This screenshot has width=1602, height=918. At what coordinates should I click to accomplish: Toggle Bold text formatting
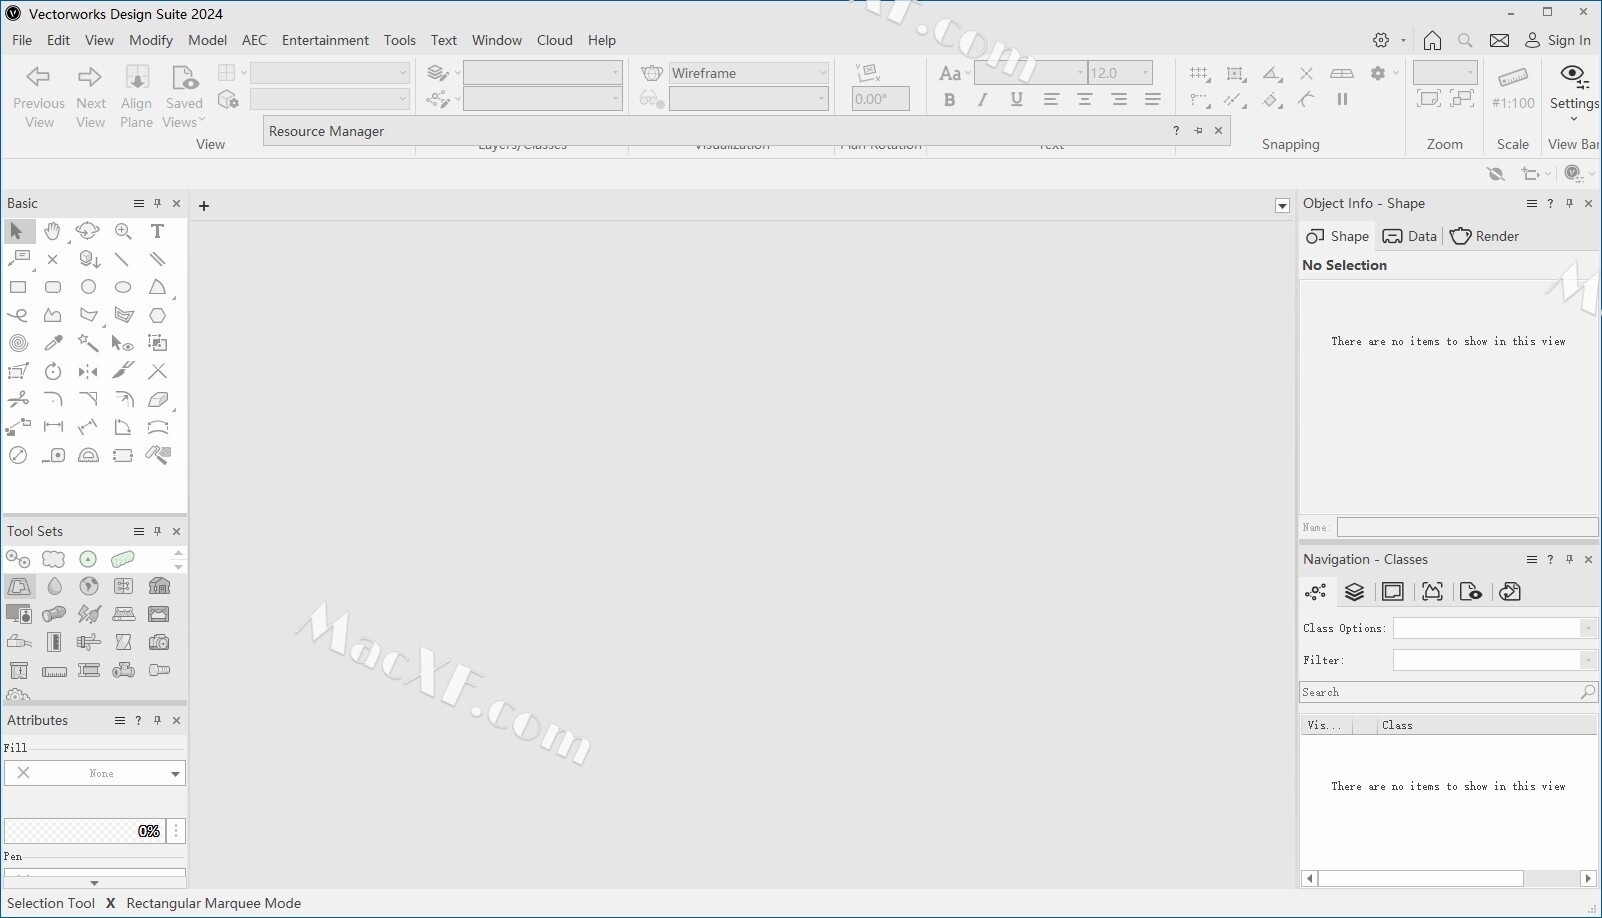click(949, 99)
